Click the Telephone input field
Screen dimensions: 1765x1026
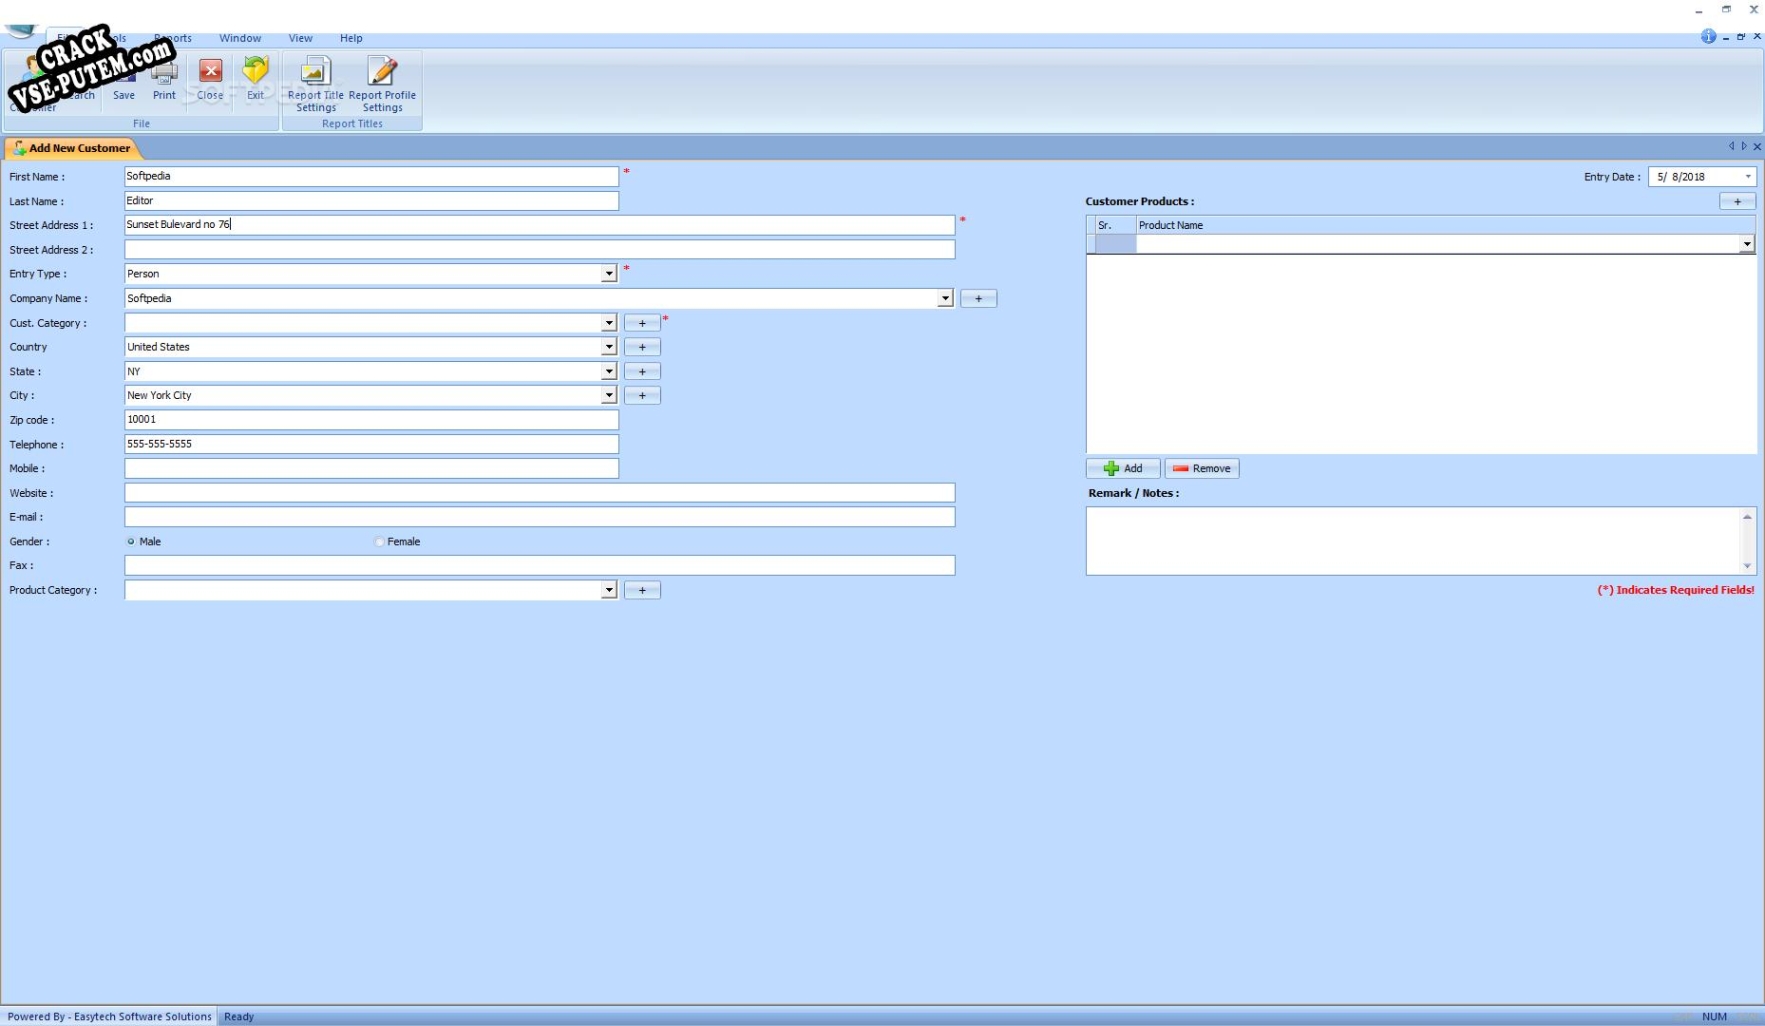click(371, 444)
